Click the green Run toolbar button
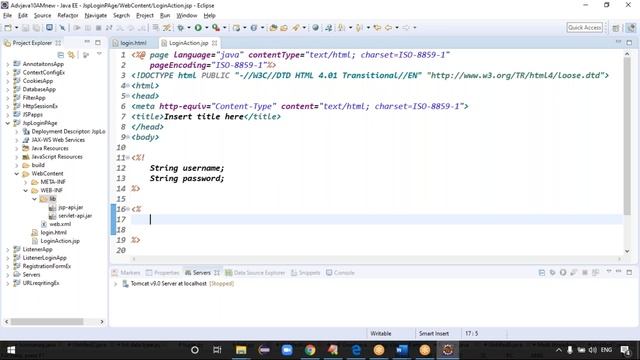This screenshot has height=360, width=640. 198,28
